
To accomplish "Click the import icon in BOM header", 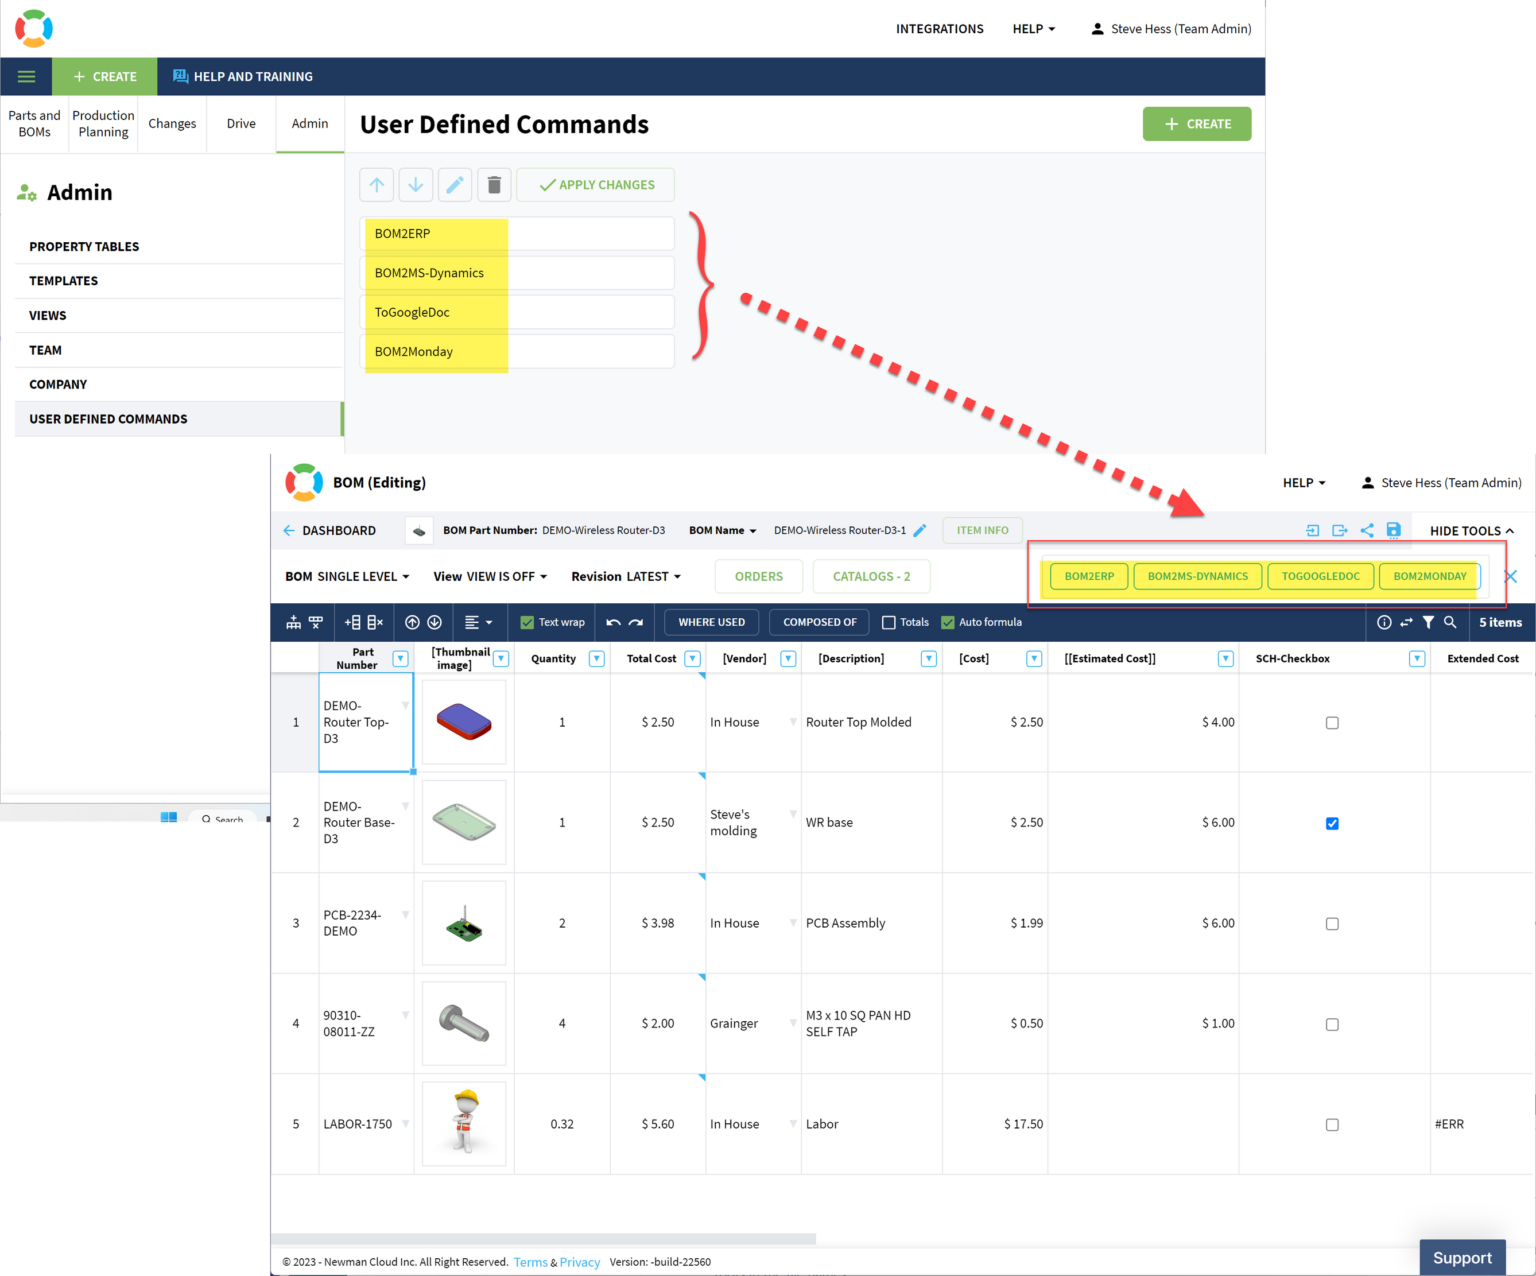I will click(1312, 531).
